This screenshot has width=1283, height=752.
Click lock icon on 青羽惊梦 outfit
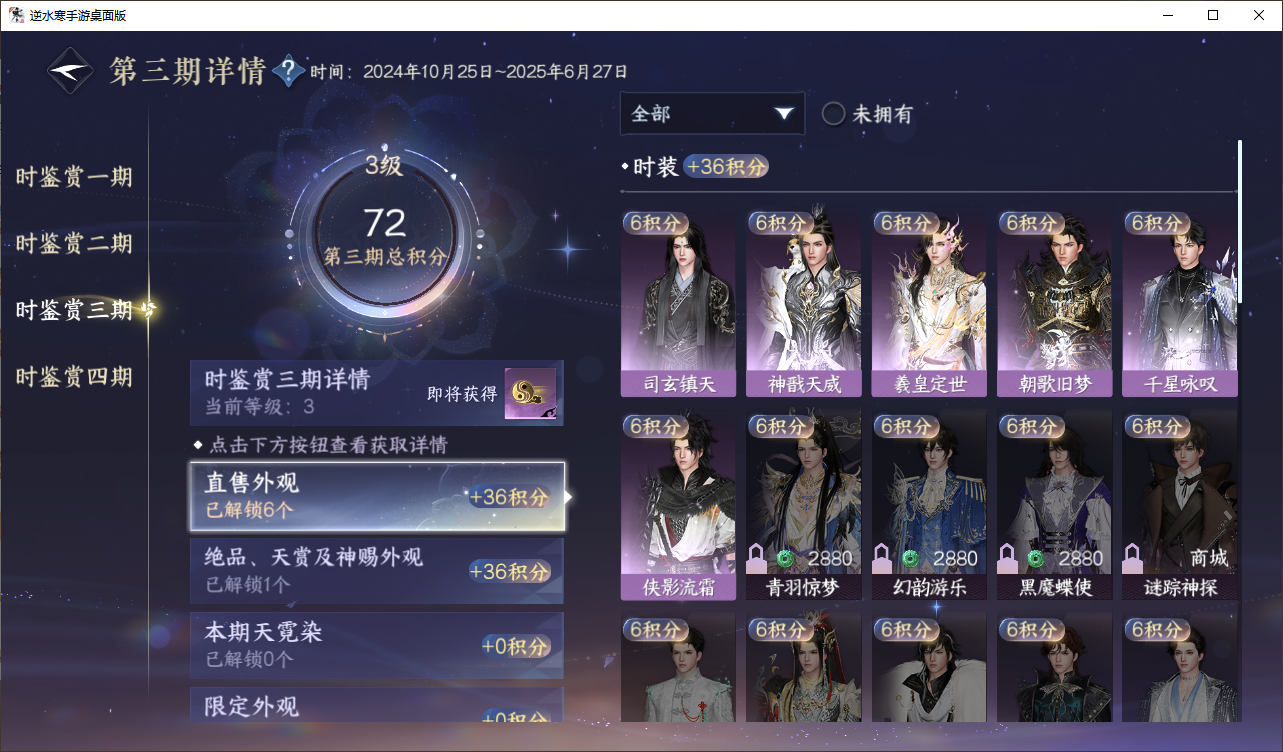pyautogui.click(x=757, y=556)
